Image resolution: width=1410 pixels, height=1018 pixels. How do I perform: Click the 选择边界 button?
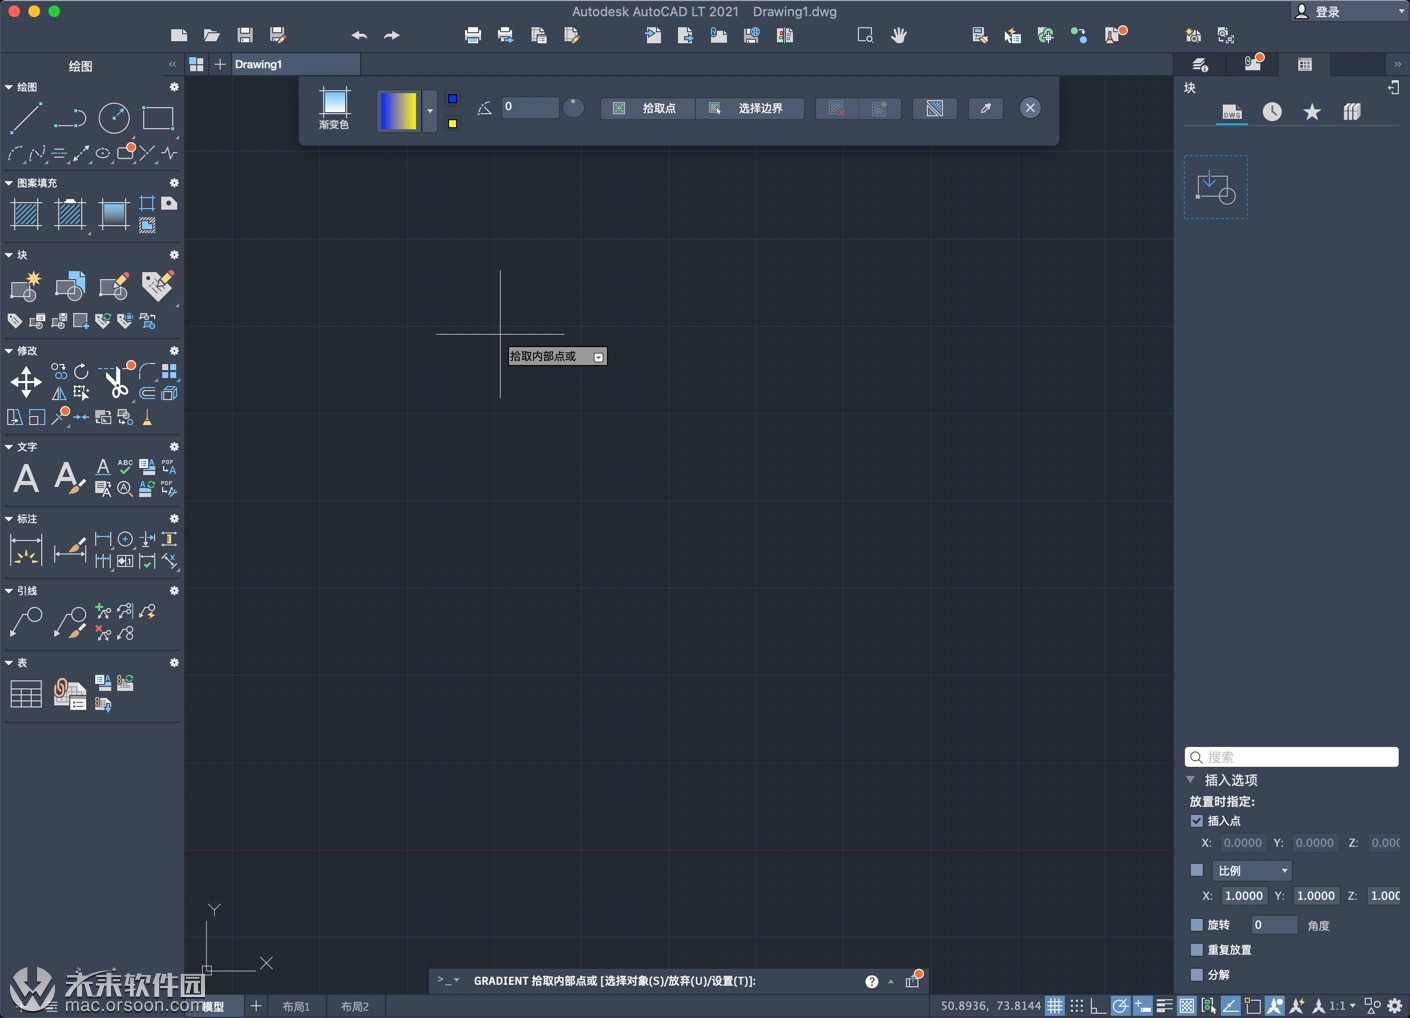click(x=750, y=108)
